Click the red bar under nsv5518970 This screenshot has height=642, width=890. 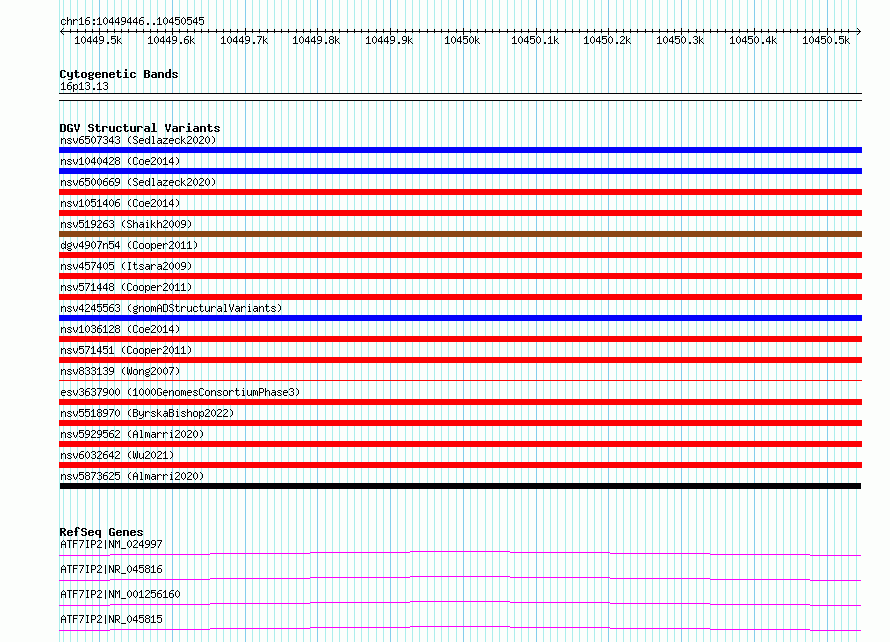[460, 423]
